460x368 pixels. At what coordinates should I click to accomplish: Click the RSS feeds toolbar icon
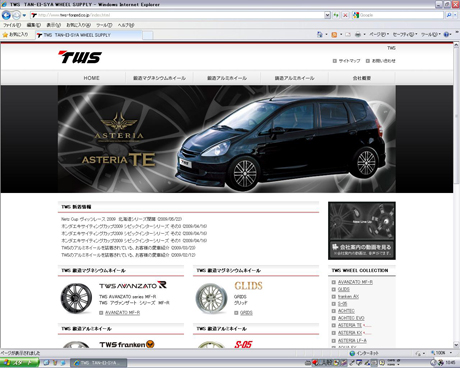click(334, 34)
